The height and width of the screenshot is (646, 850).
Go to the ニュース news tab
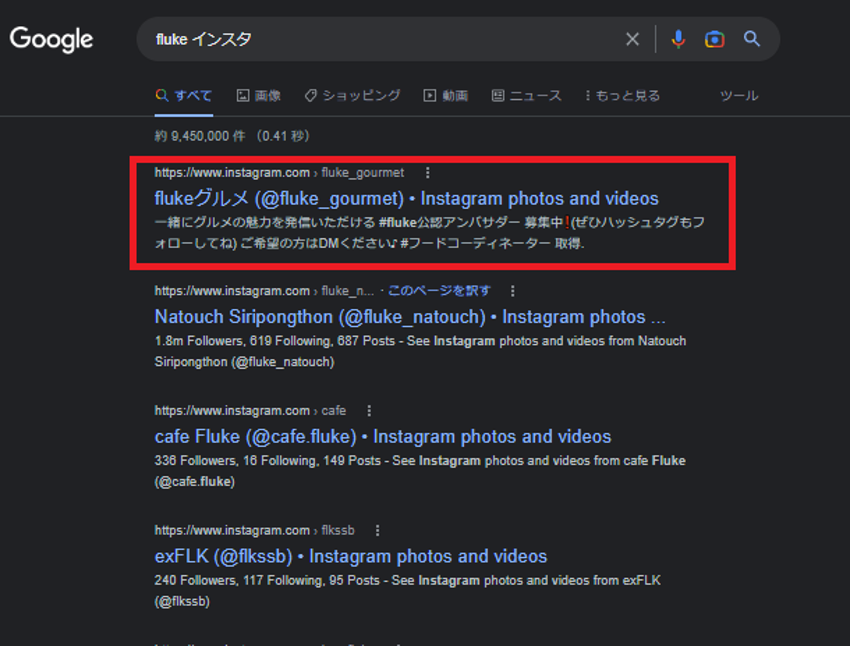(x=527, y=96)
